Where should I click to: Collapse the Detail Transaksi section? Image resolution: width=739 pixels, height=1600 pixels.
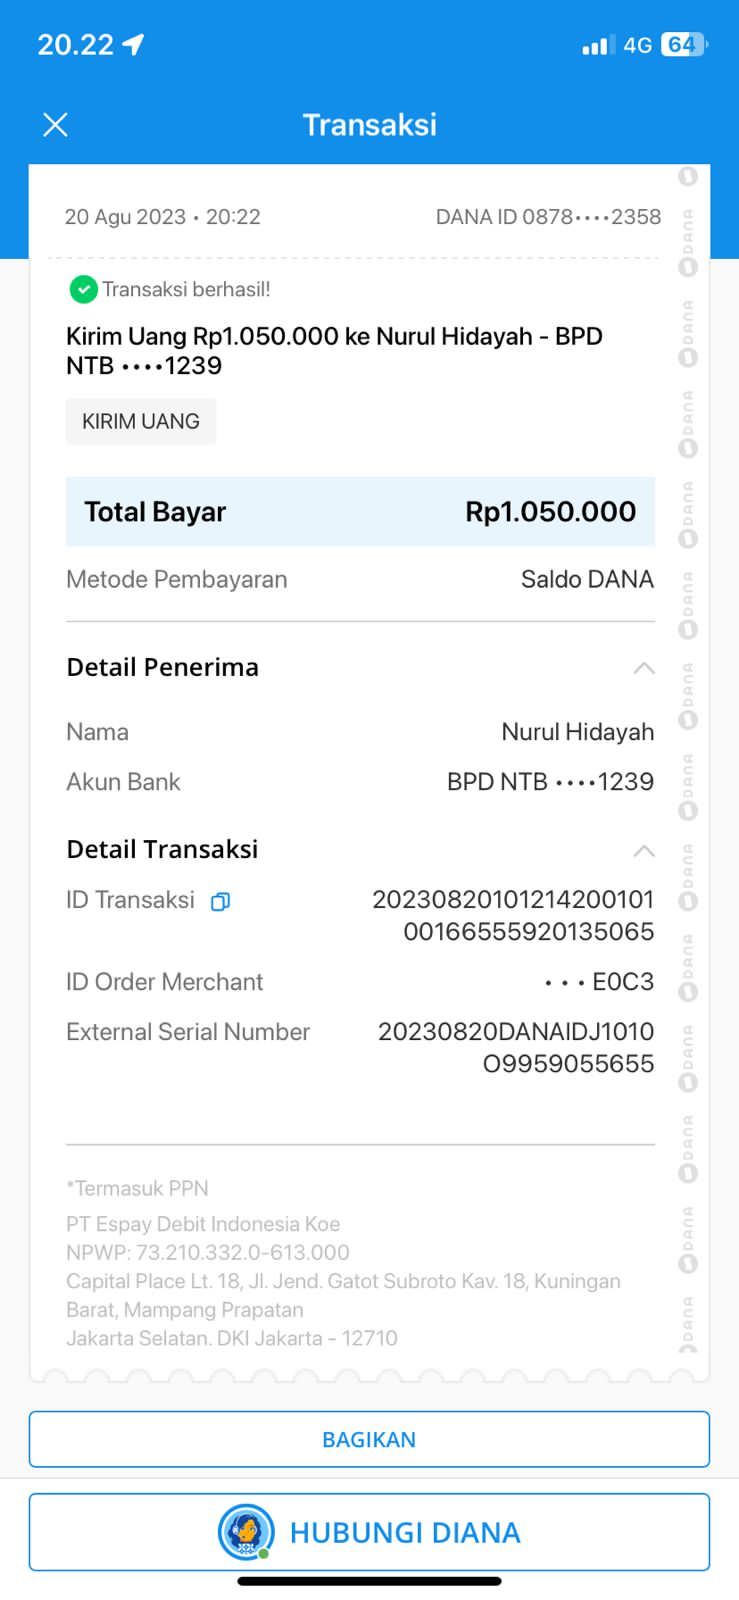click(644, 851)
